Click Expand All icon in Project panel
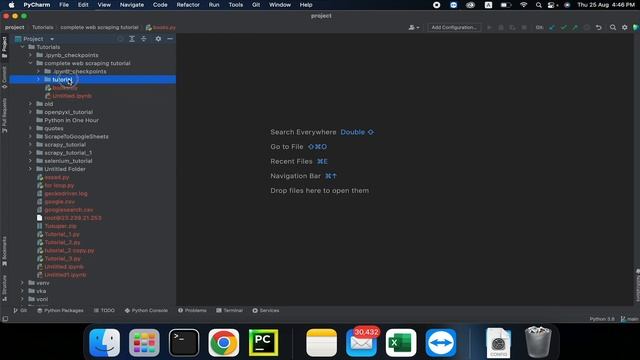Viewport: 640px width, 360px height. [132, 39]
